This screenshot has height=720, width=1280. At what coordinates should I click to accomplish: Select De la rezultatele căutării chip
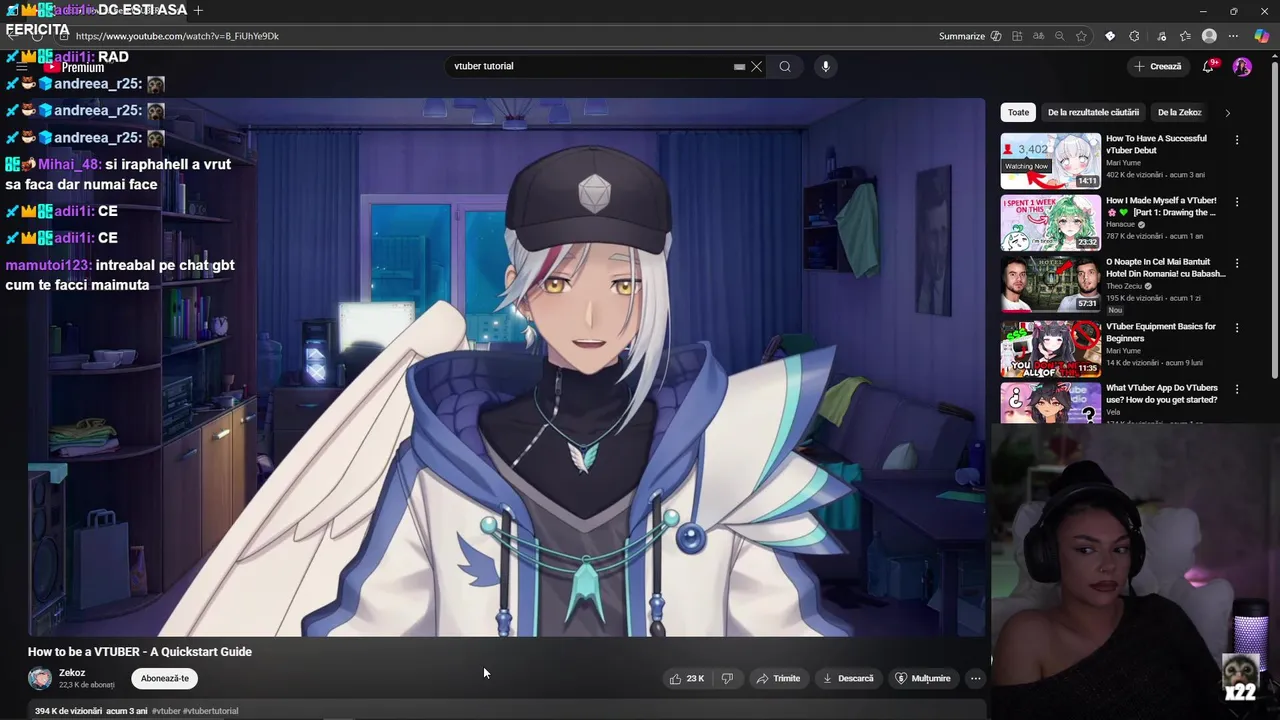point(1093,112)
